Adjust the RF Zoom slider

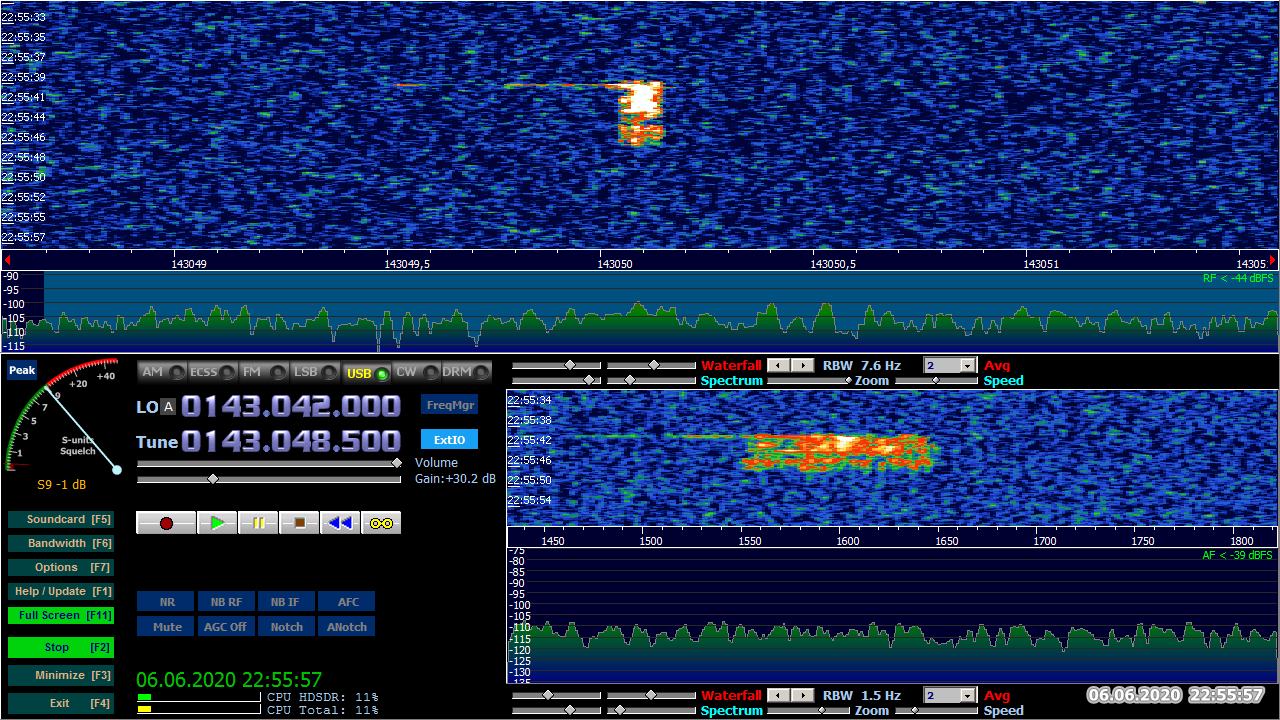809,381
